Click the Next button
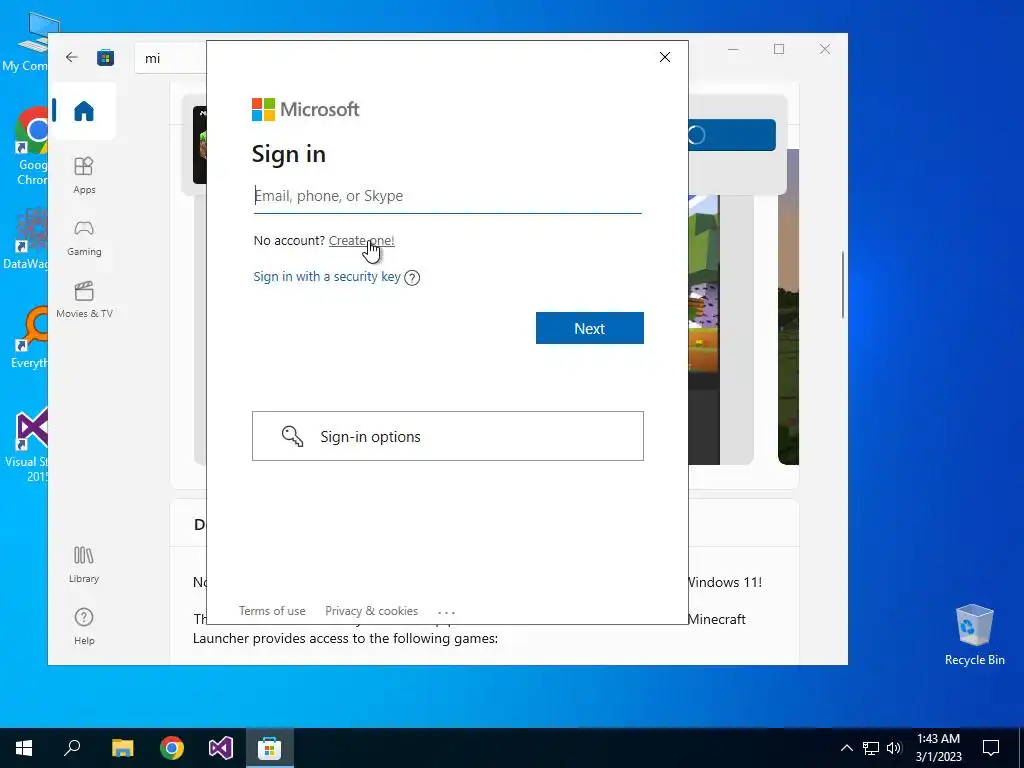Screen dimensions: 1024x768 [589, 328]
